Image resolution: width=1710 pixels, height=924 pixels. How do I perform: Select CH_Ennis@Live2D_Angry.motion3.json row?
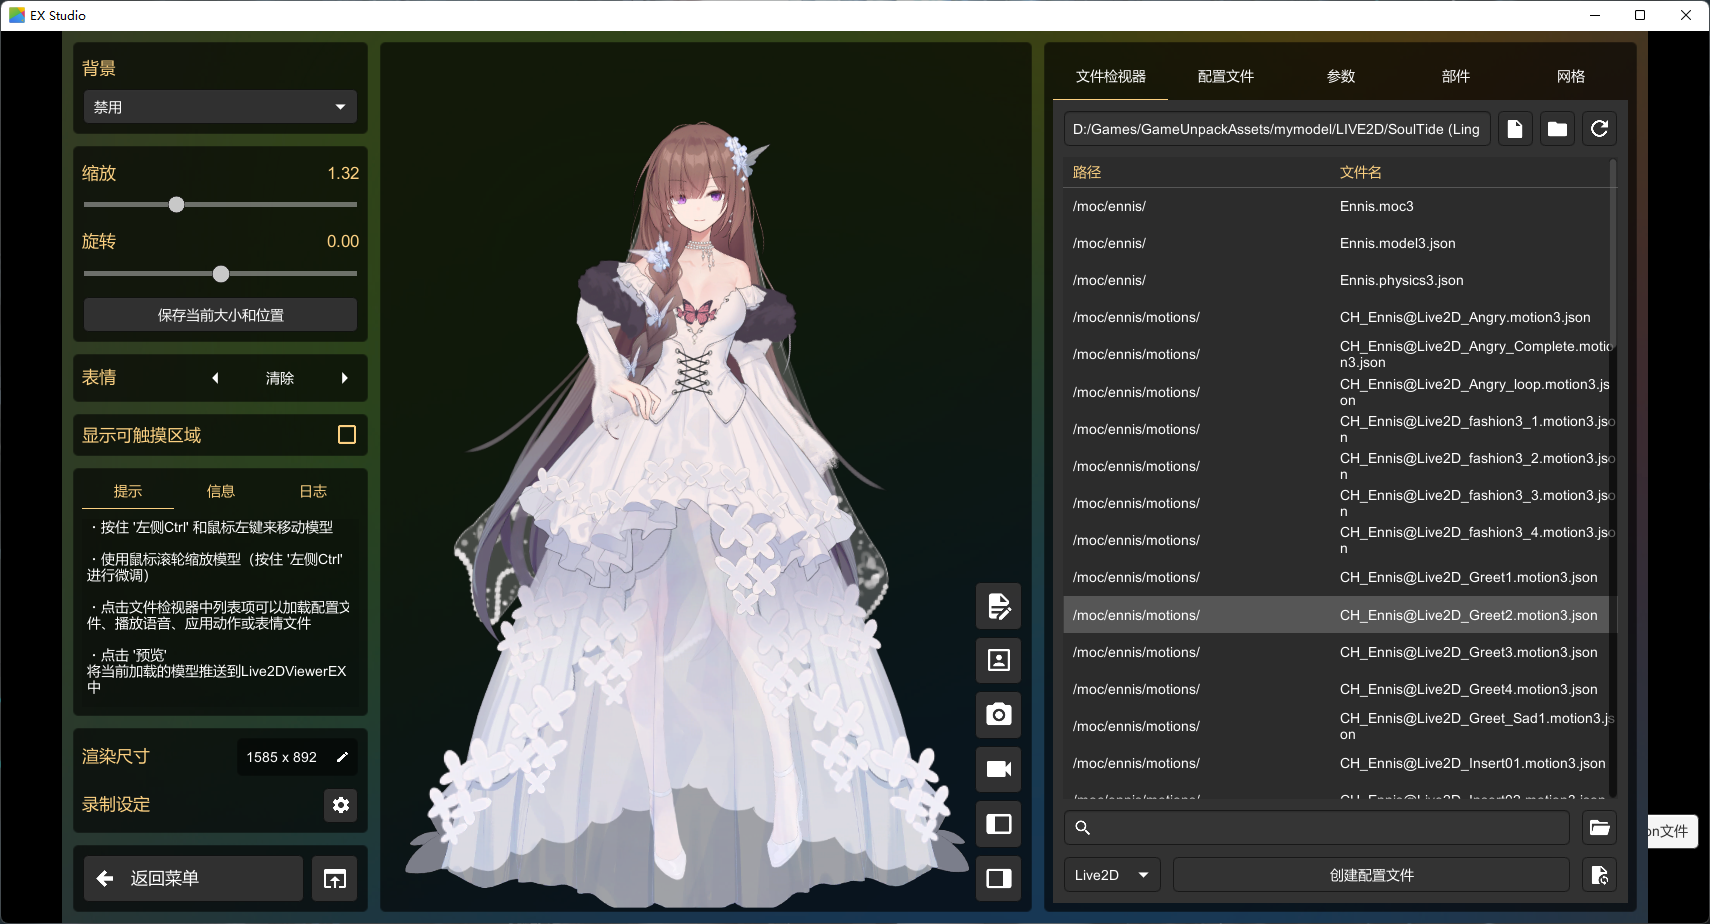pyautogui.click(x=1337, y=317)
